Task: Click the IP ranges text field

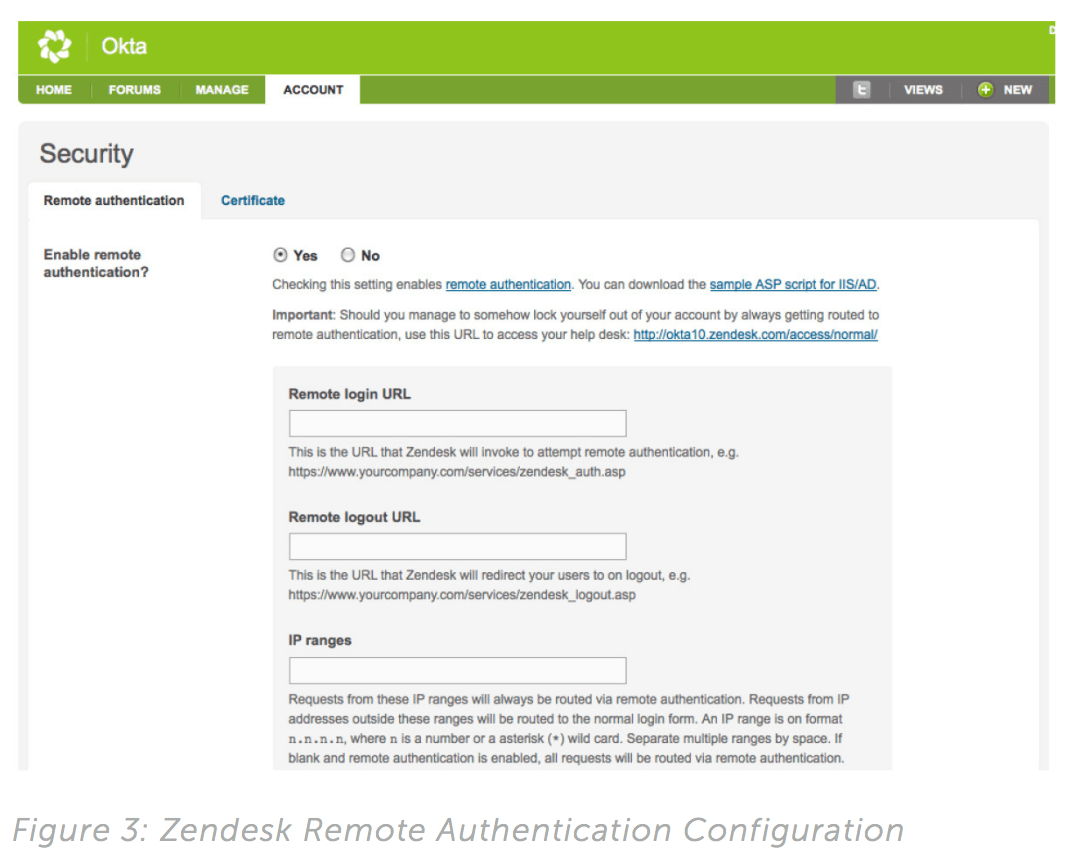Action: [x=457, y=670]
